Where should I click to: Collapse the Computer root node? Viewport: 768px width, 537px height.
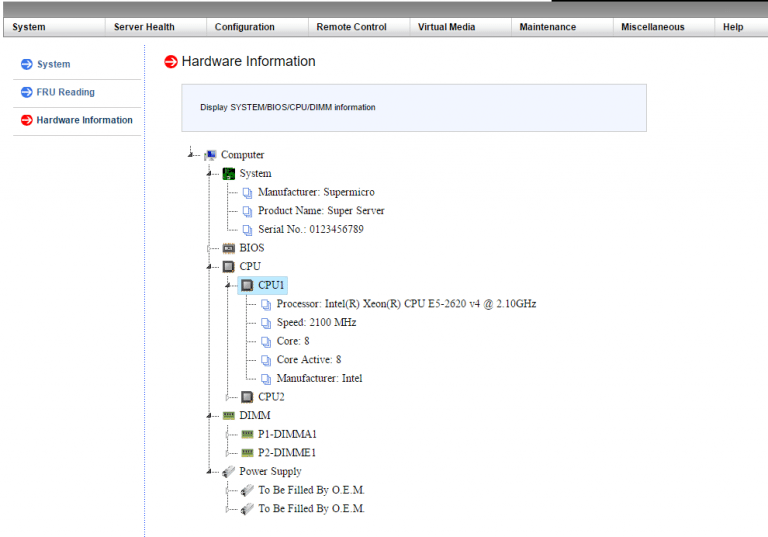pos(190,155)
